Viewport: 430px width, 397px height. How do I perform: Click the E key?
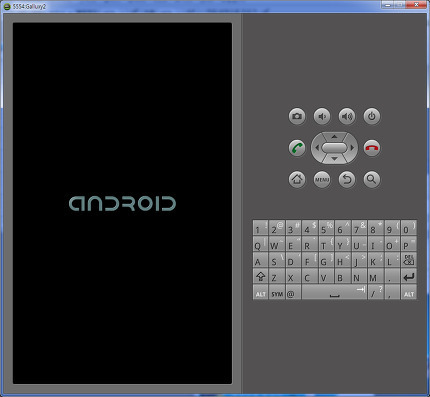click(x=293, y=244)
